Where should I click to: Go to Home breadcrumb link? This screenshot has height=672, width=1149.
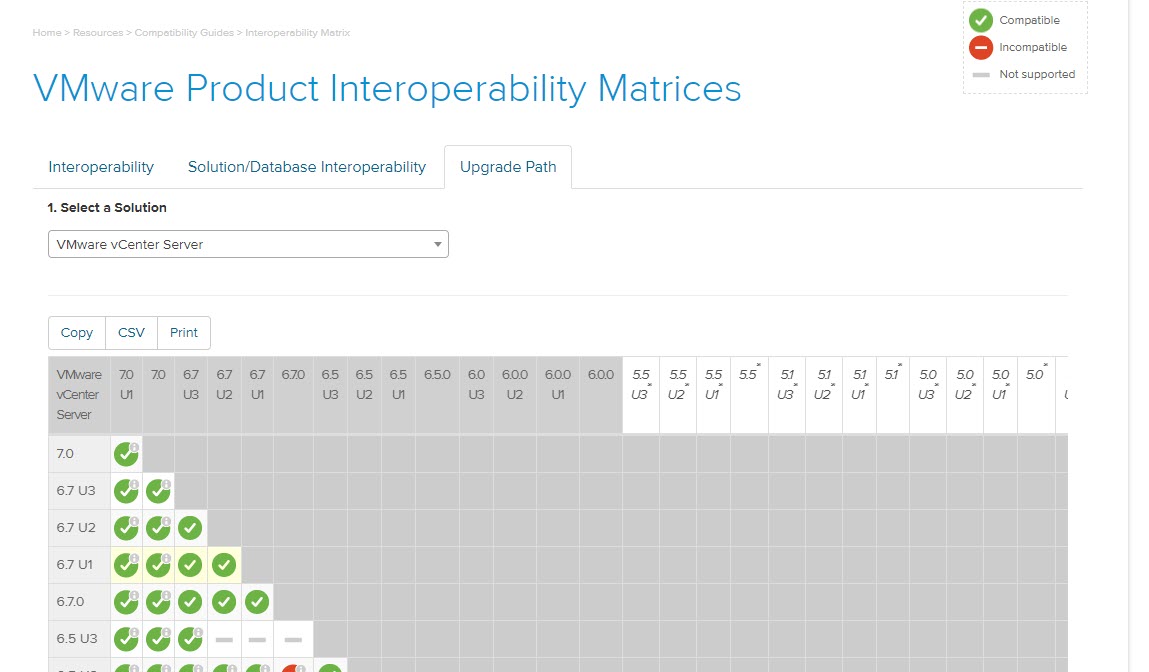click(x=46, y=33)
